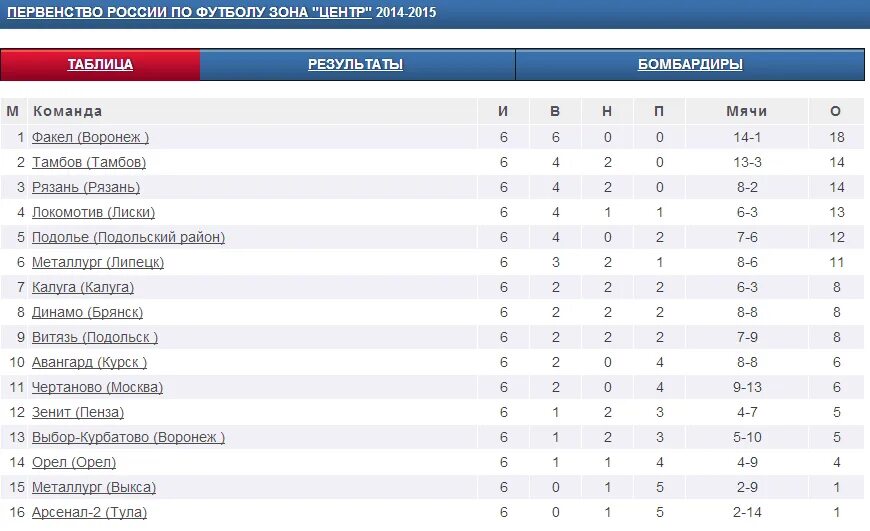Screen dimensions: 870x531
Task: Select the Витязь (Подольск) team link
Action: pos(95,337)
